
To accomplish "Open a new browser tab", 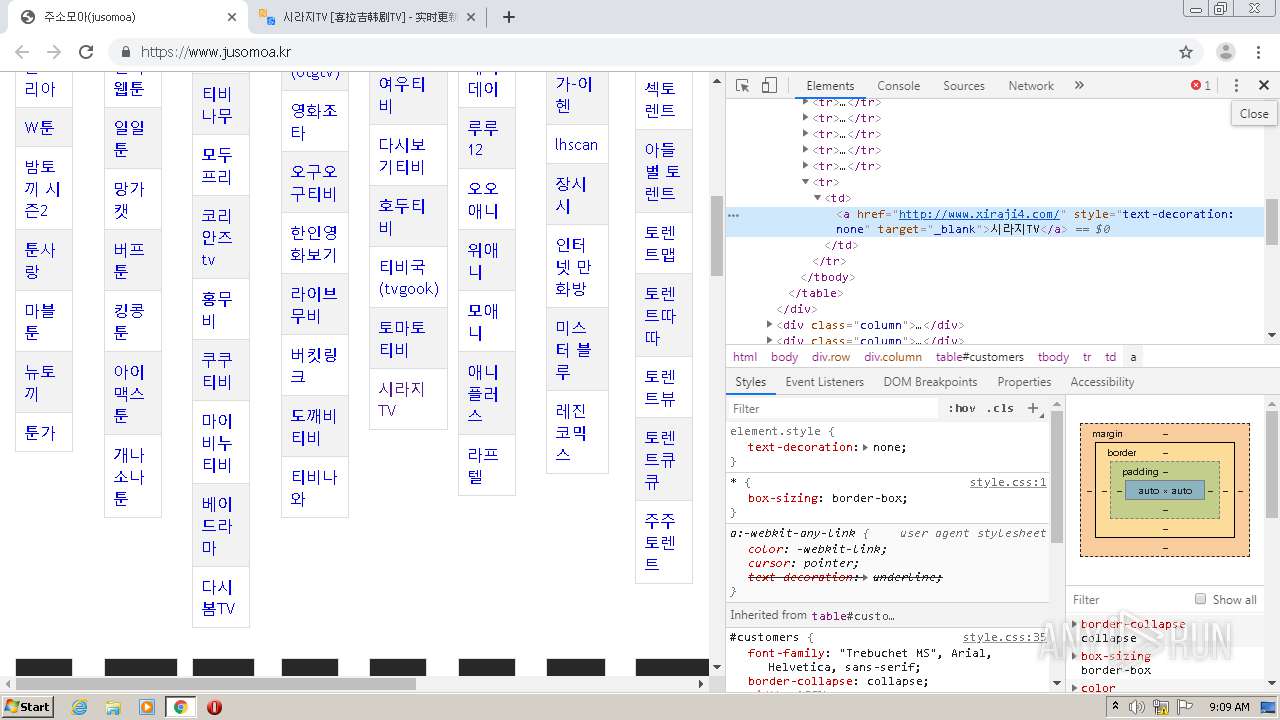I will (x=509, y=17).
